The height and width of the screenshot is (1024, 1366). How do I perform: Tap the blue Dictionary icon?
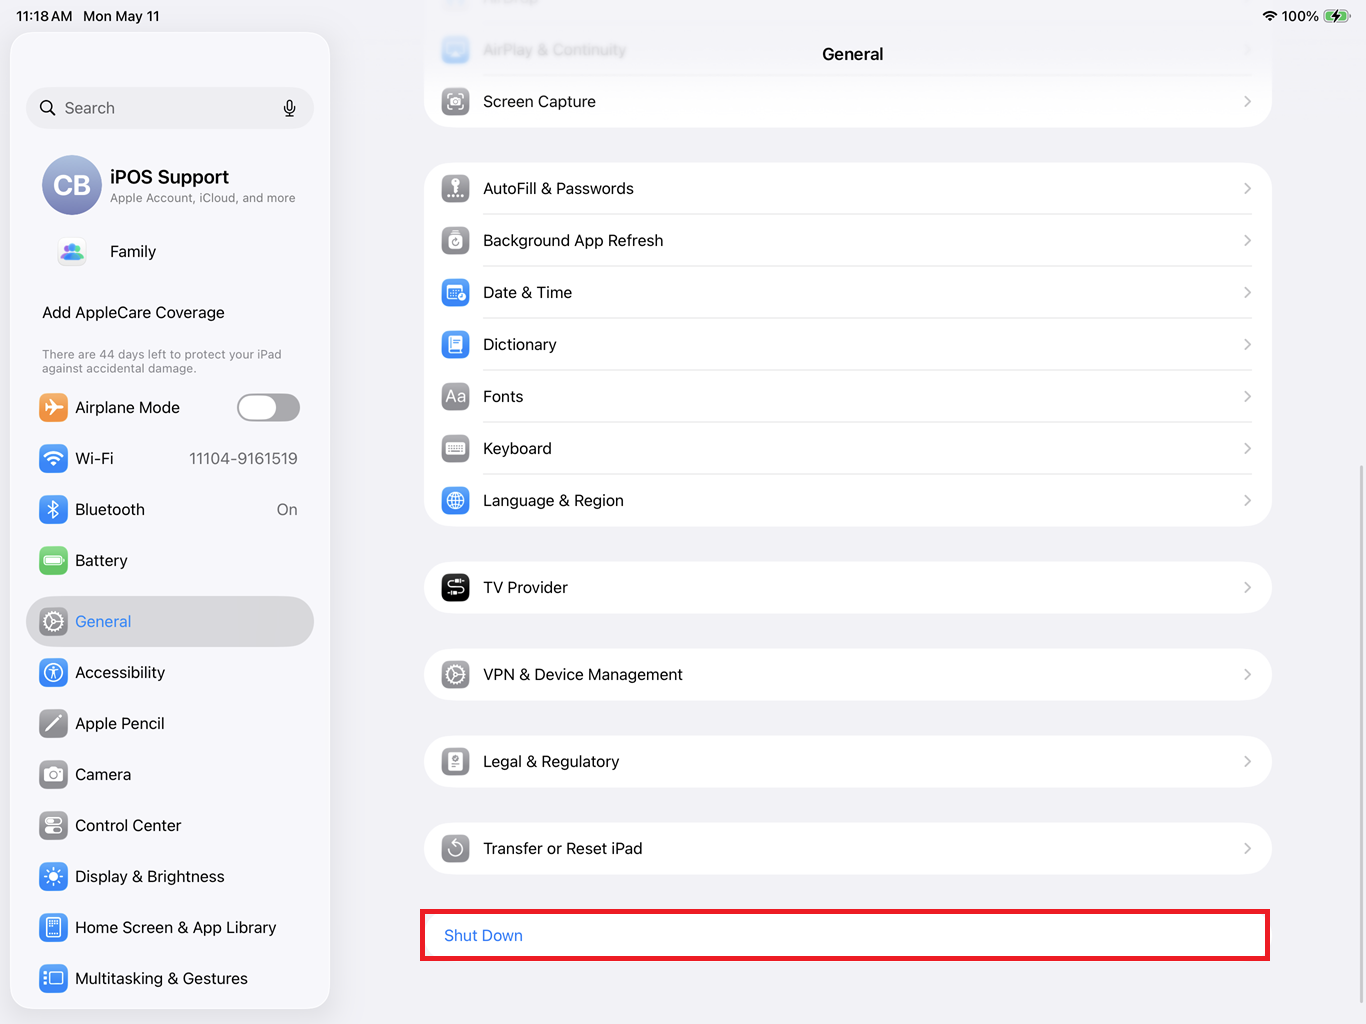[456, 345]
